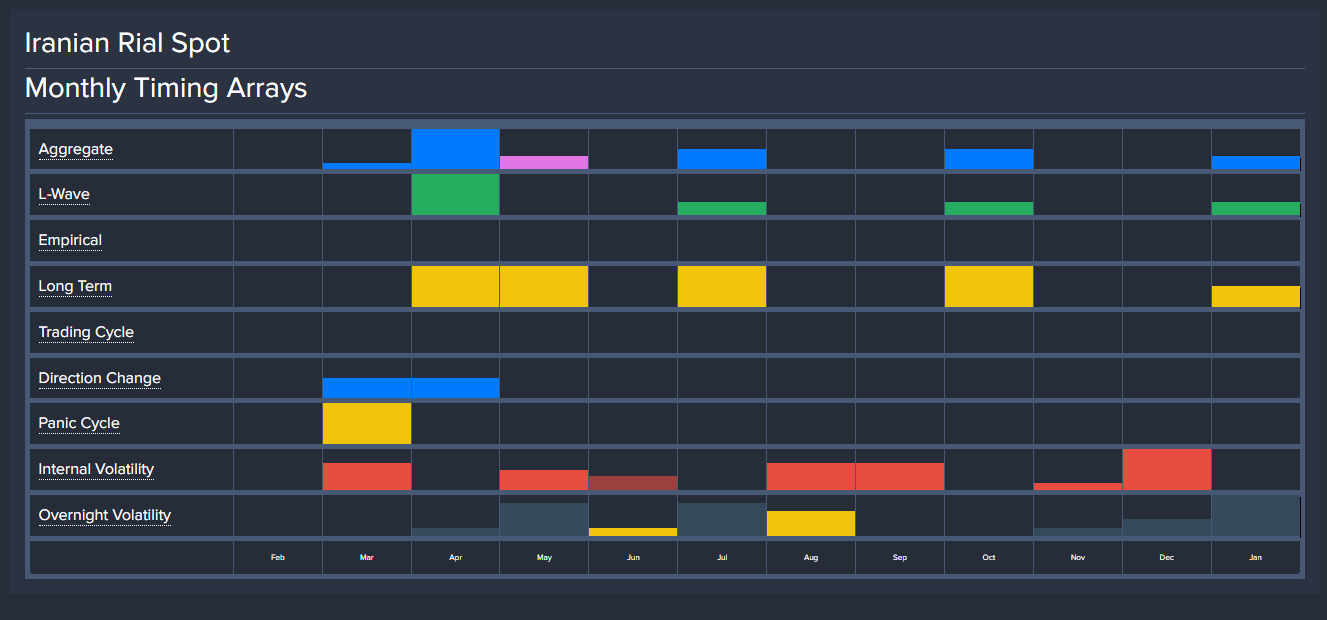The height and width of the screenshot is (620, 1327).
Task: Select the tall blue Aggregate bar for April
Action: click(456, 149)
